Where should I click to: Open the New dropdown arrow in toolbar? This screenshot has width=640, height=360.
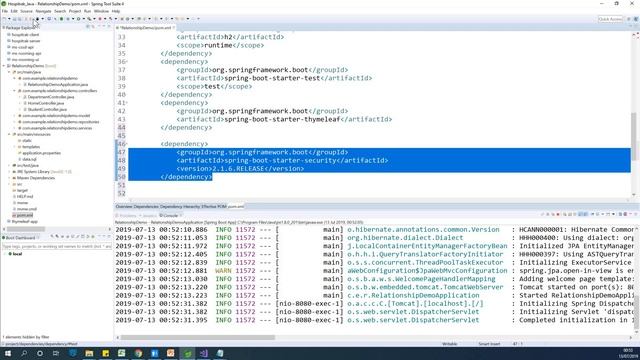(x=9, y=19)
